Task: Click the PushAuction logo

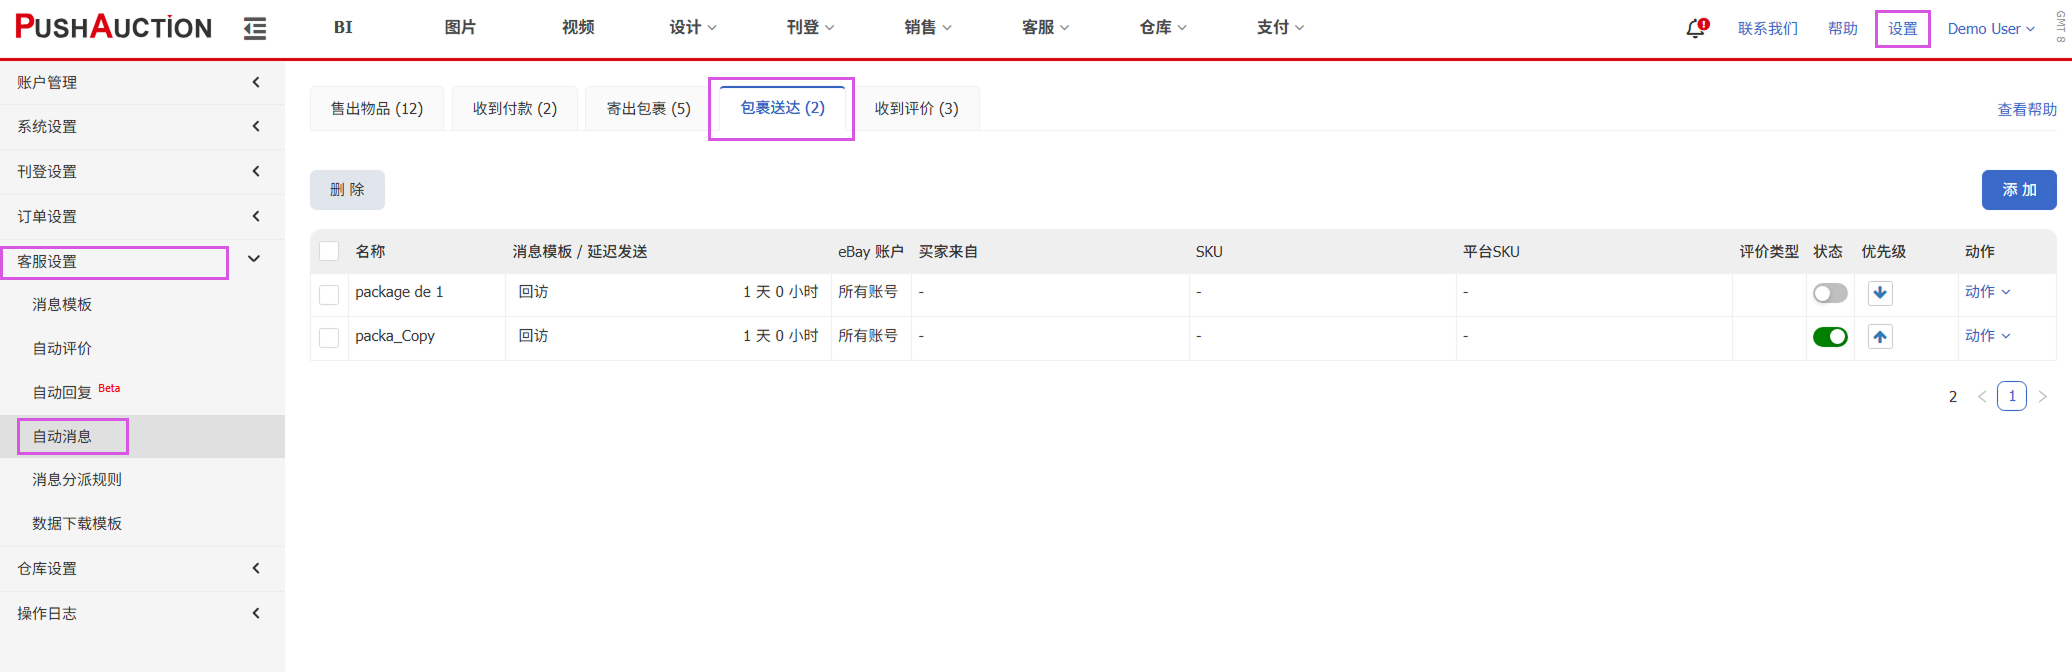Action: pyautogui.click(x=113, y=27)
